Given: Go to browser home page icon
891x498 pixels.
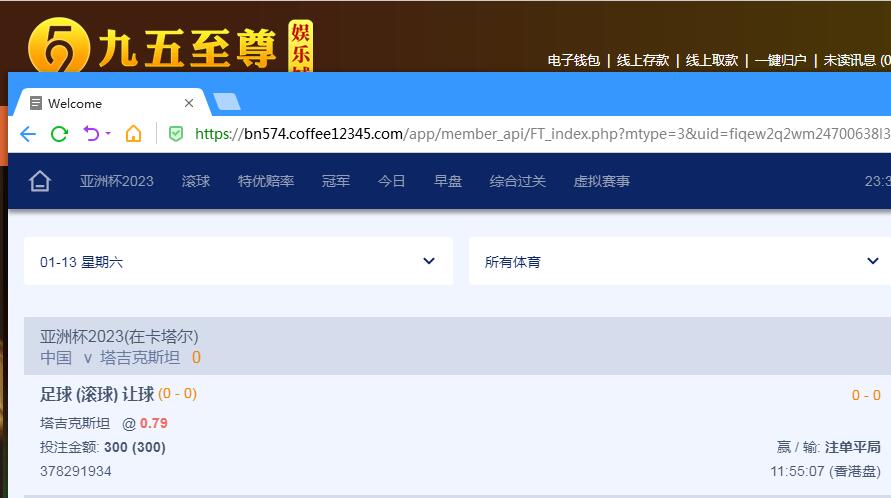Looking at the screenshot, I should [134, 134].
